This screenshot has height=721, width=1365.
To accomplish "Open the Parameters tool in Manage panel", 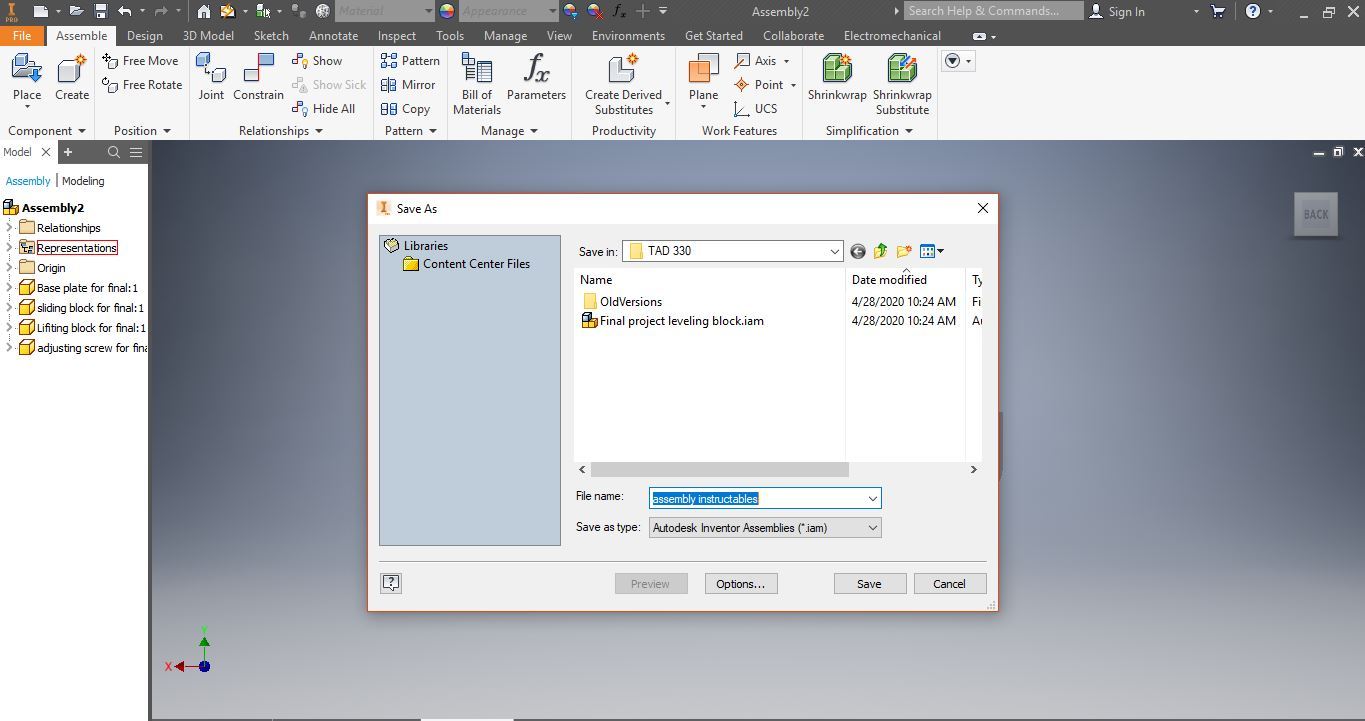I will pos(536,79).
